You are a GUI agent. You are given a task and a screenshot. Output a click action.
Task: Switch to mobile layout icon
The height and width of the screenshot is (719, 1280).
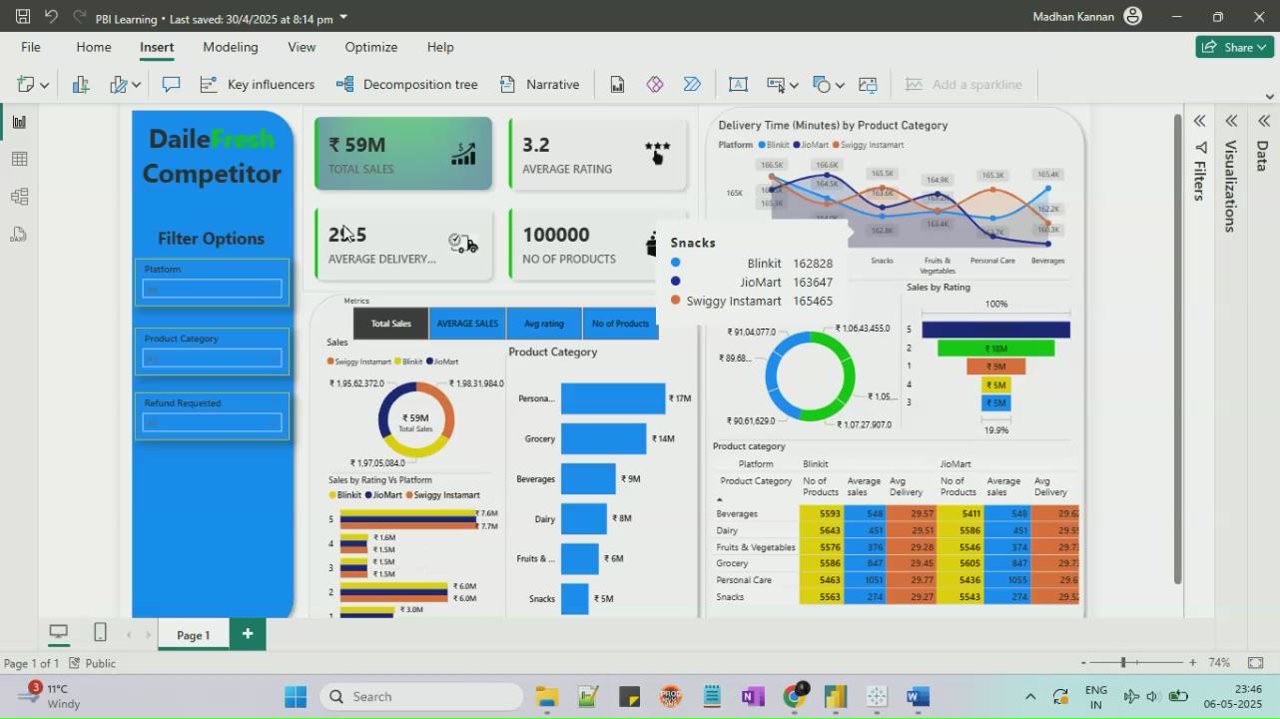click(x=100, y=633)
